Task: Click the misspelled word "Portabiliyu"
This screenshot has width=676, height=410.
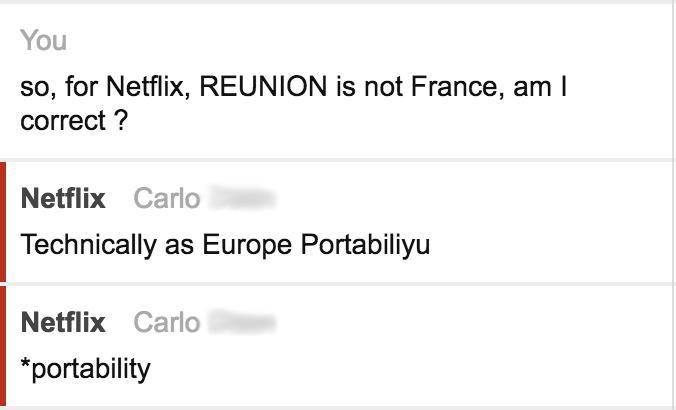Action: click(365, 245)
